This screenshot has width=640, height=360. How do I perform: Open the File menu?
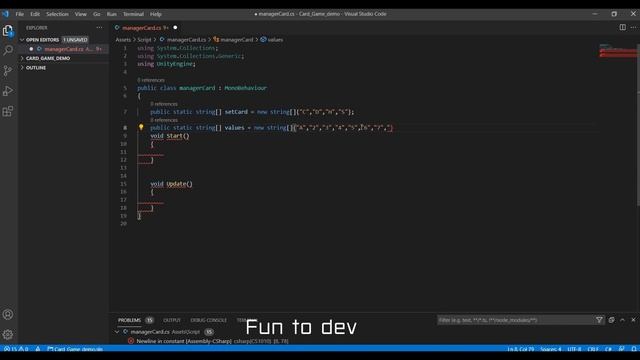pyautogui.click(x=20, y=14)
